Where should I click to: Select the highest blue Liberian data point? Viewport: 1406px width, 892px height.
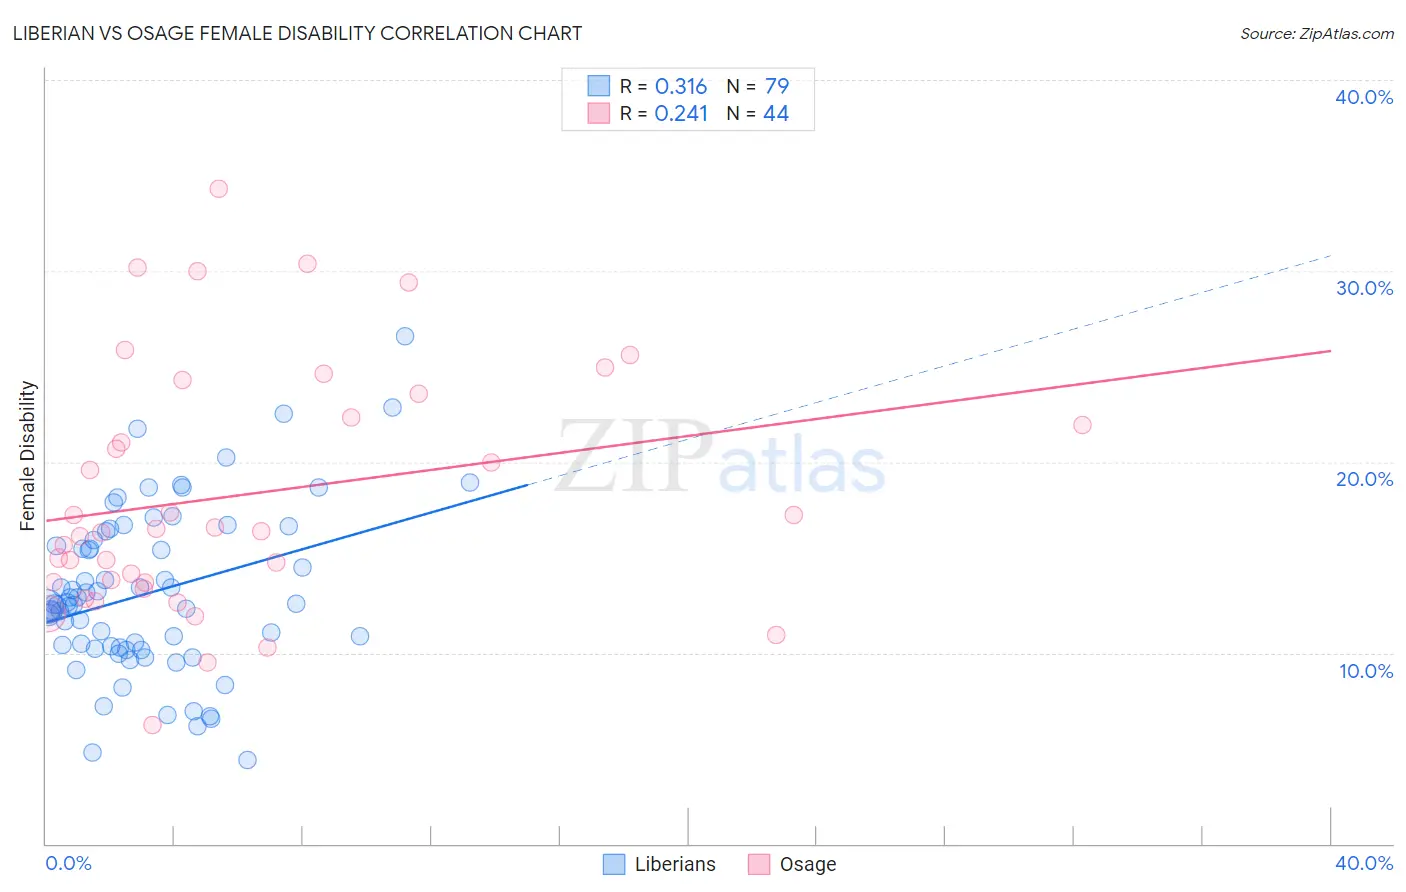[405, 336]
